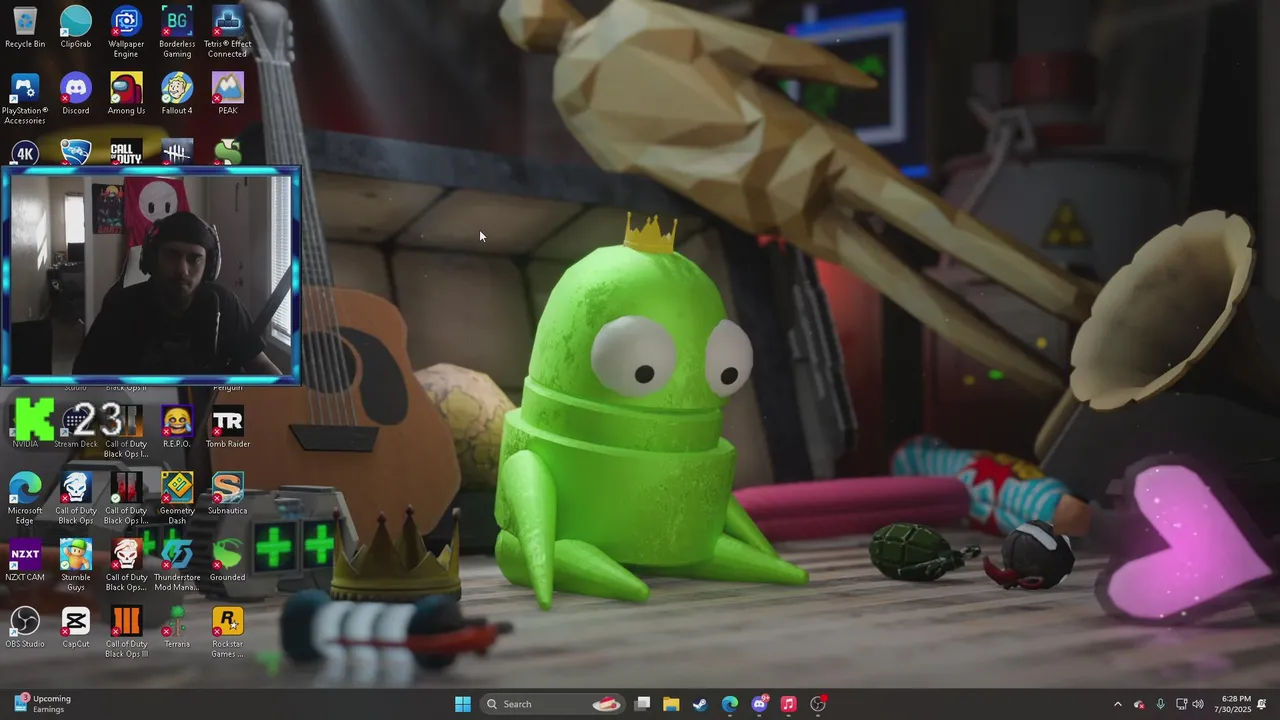The height and width of the screenshot is (720, 1280).
Task: Select the Terraria desktop icon
Action: coord(177,627)
